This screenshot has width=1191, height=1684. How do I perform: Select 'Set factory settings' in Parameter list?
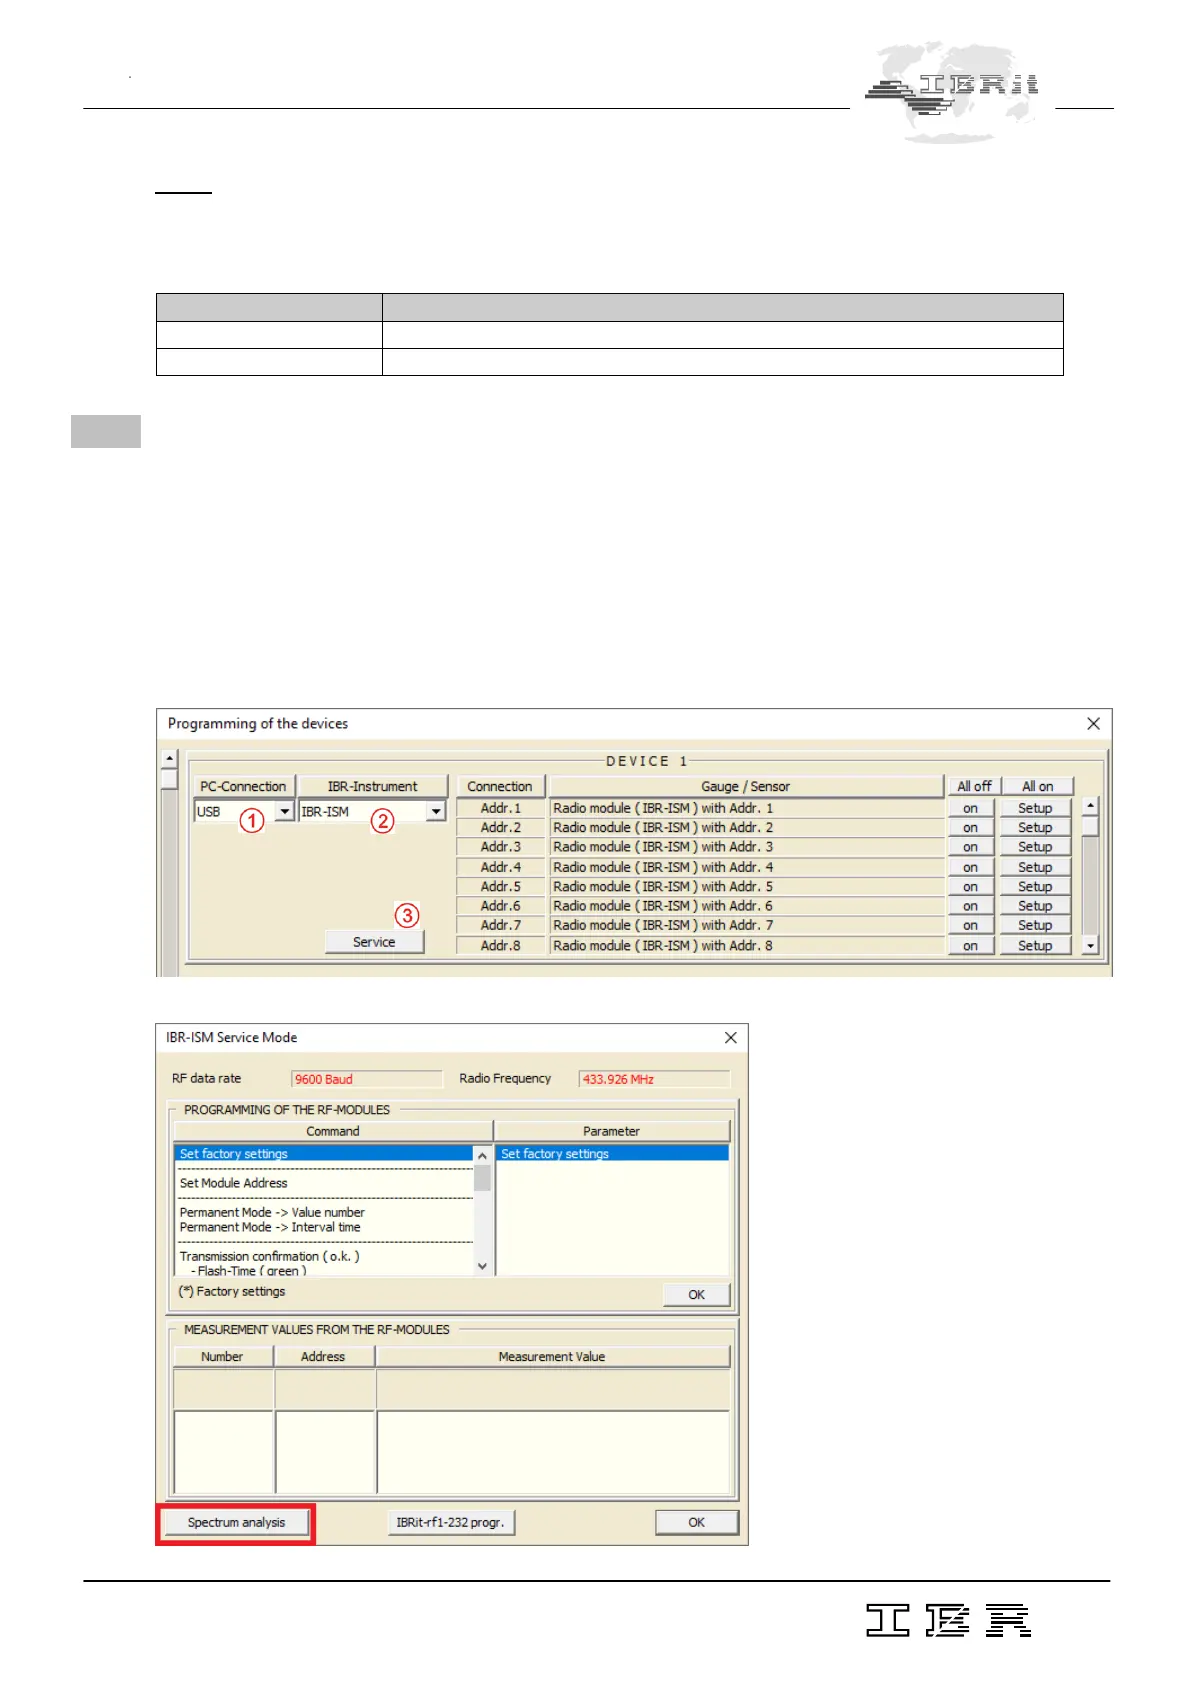click(612, 1153)
